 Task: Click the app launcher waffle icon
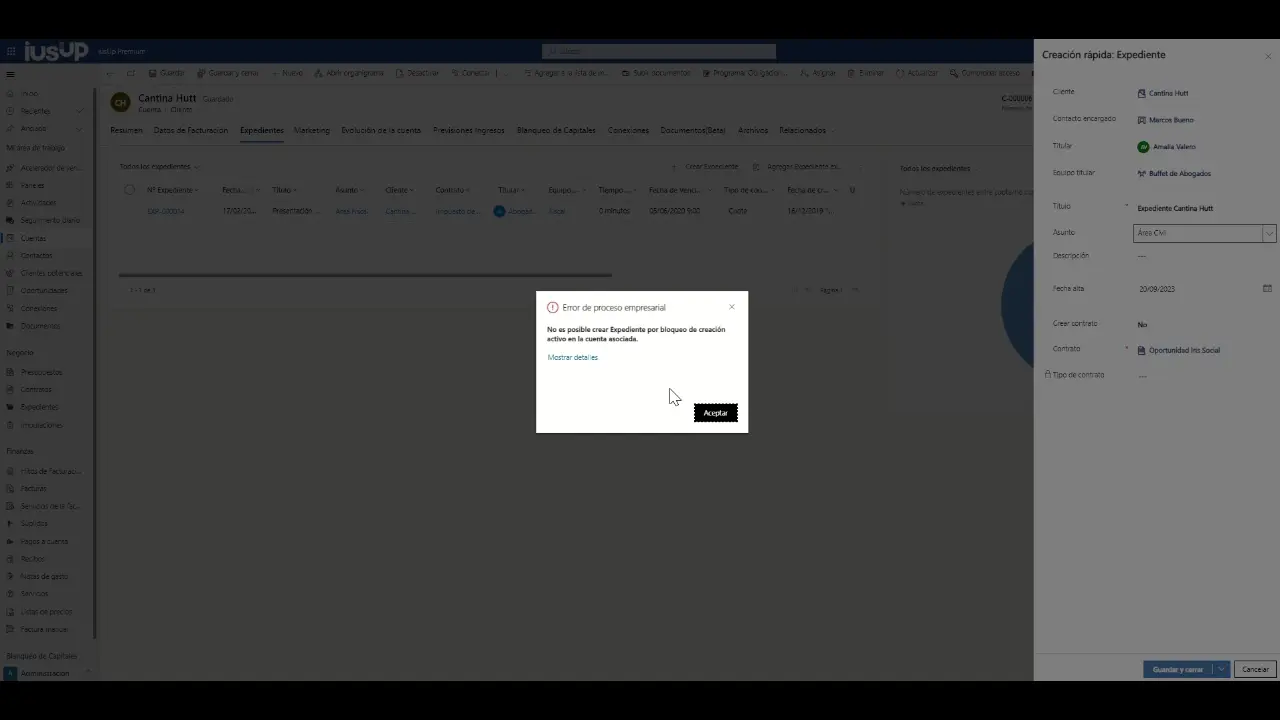pos(11,51)
